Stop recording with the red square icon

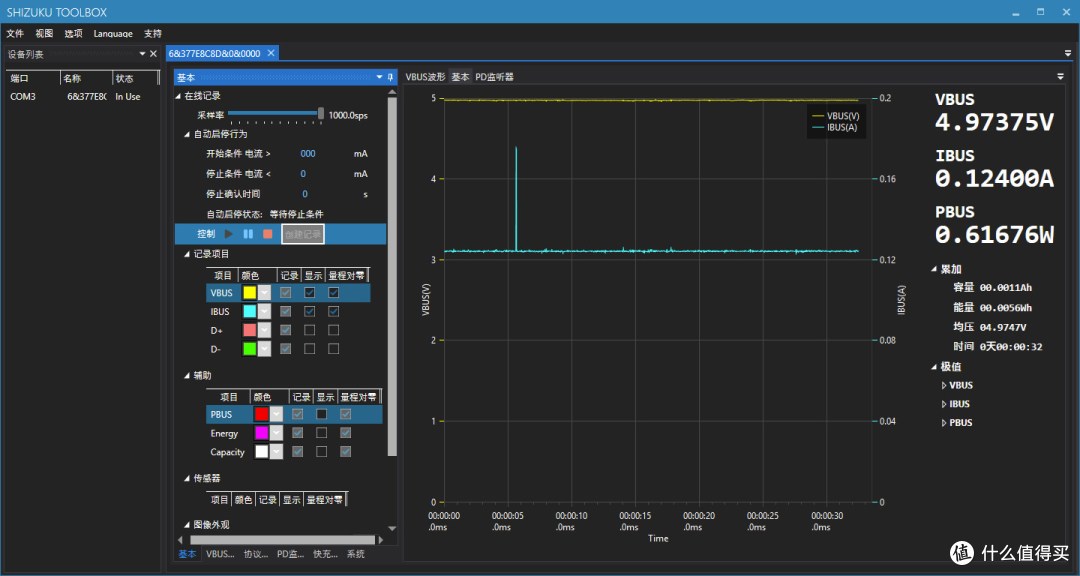click(x=268, y=234)
